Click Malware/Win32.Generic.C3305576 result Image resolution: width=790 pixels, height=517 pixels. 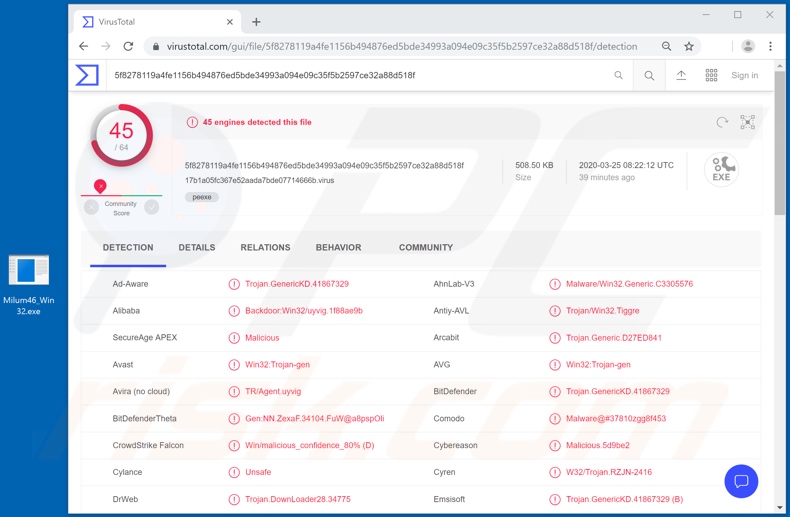pyautogui.click(x=629, y=284)
